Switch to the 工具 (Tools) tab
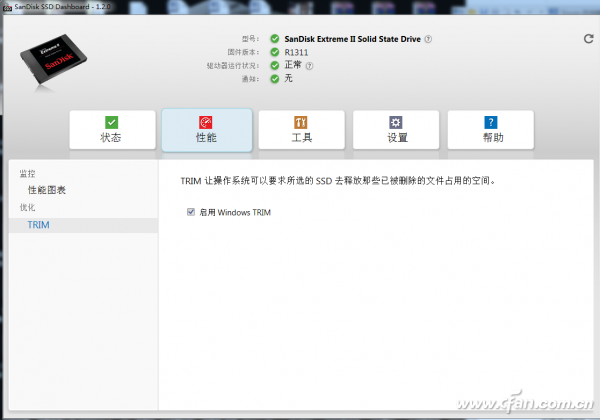The width and height of the screenshot is (600, 420). [302, 130]
